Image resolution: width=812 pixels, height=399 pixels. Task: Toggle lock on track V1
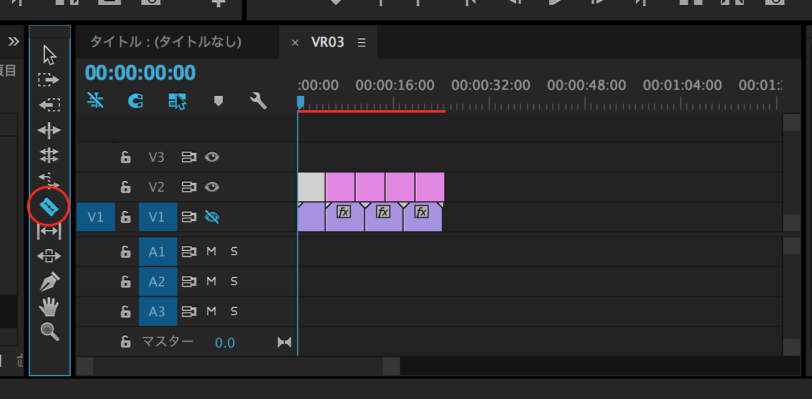point(125,217)
